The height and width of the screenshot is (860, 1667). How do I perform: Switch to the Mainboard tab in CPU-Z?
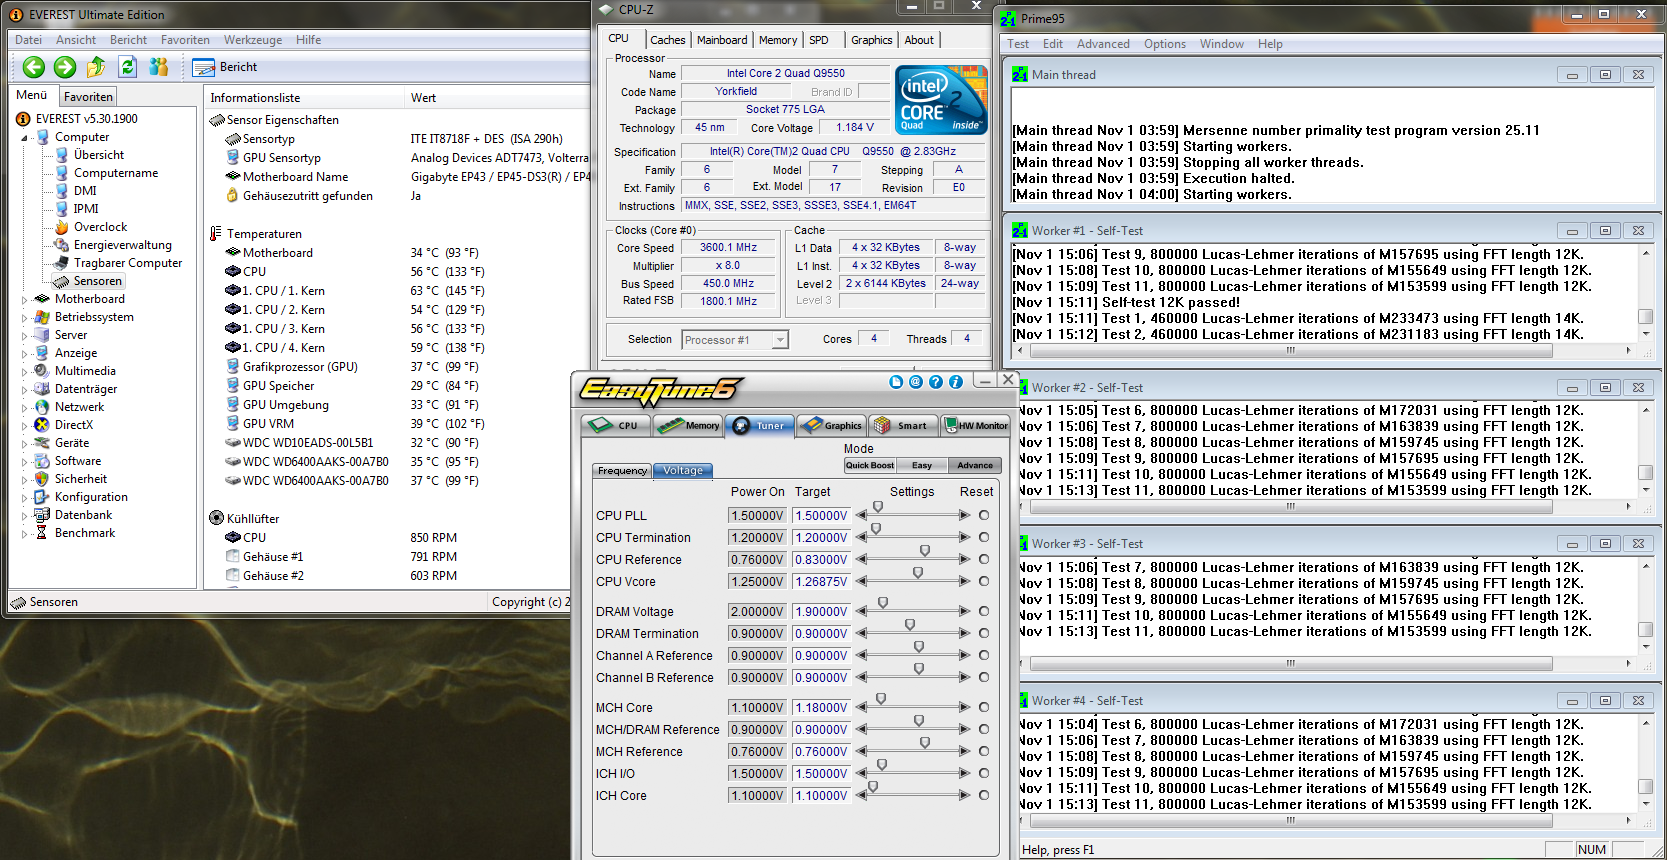(722, 40)
